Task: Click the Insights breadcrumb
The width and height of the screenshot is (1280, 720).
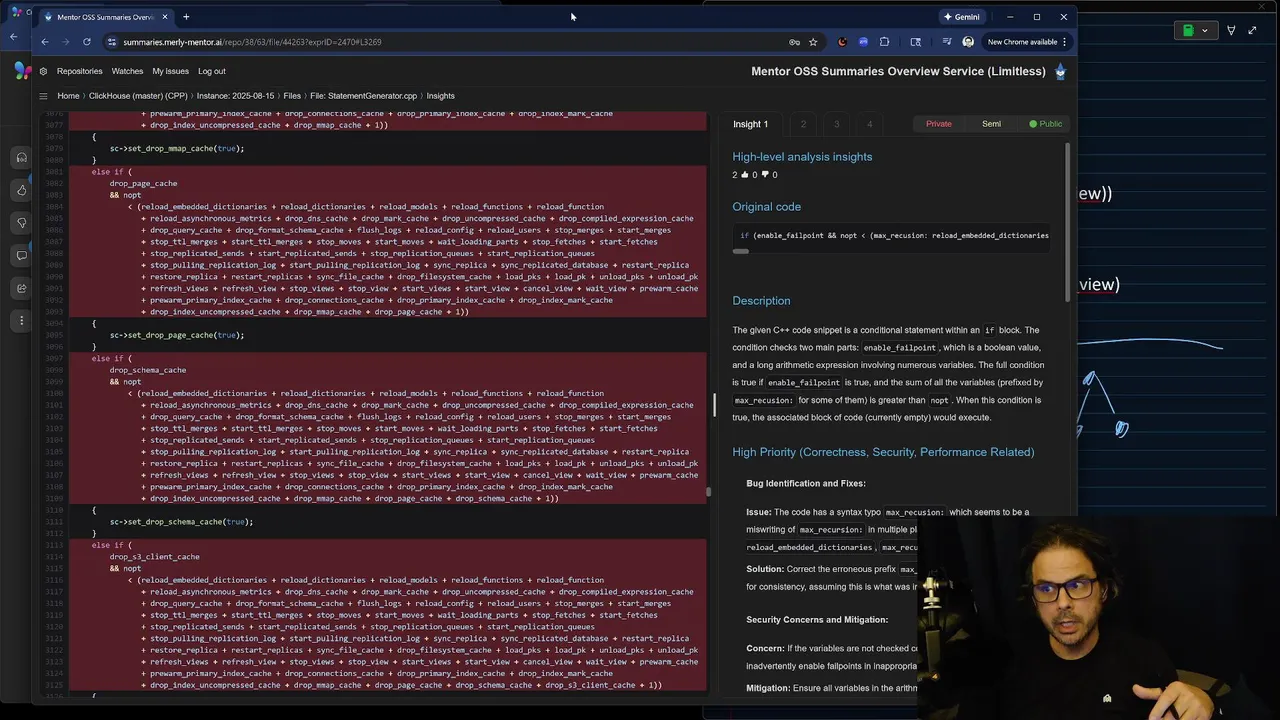Action: (x=440, y=96)
